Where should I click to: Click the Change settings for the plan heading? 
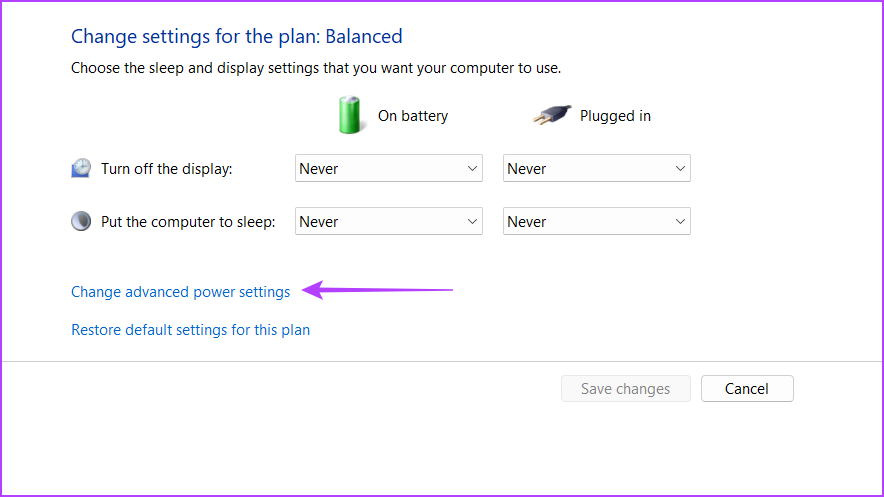click(x=237, y=36)
